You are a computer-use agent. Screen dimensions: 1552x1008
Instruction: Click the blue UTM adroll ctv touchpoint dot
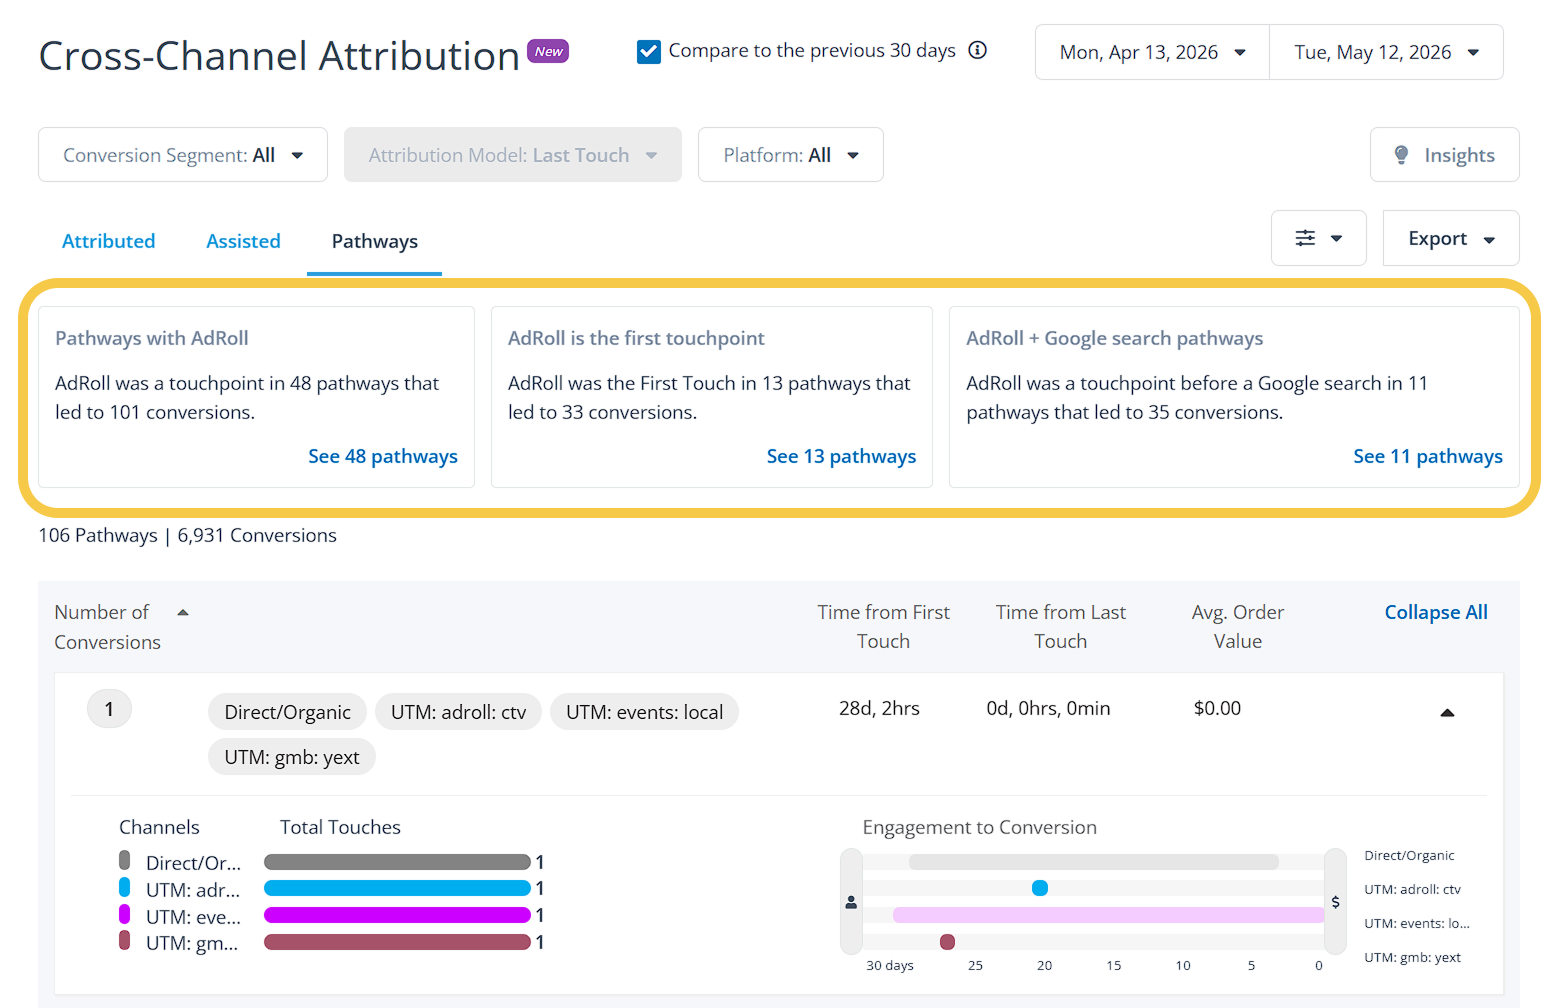coord(1040,888)
